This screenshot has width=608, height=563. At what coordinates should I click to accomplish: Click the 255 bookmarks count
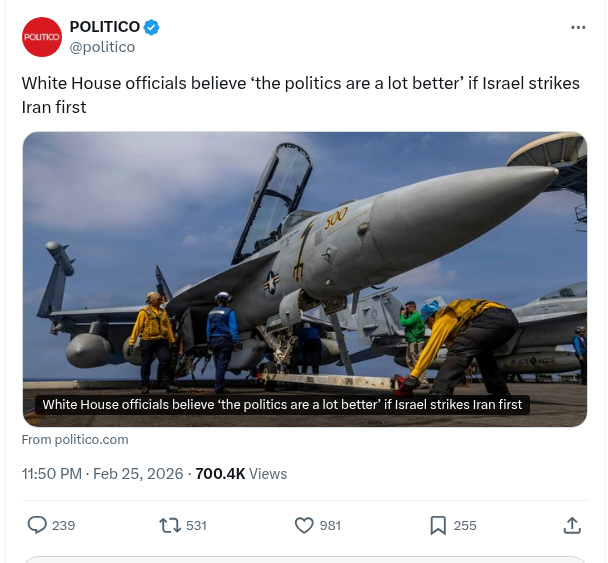pos(465,525)
